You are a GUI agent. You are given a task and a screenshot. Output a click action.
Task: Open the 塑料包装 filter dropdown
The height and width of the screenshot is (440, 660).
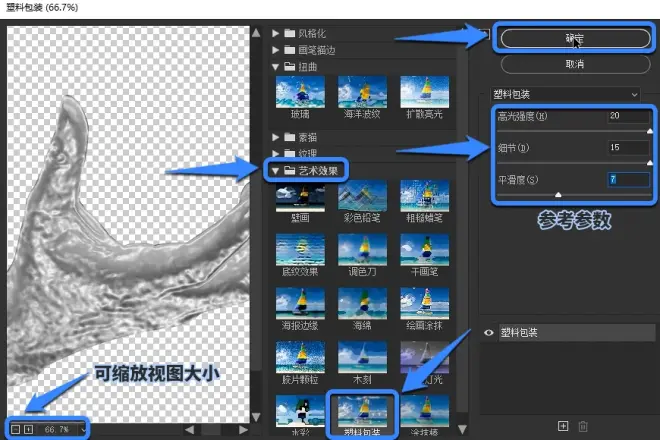click(566, 95)
